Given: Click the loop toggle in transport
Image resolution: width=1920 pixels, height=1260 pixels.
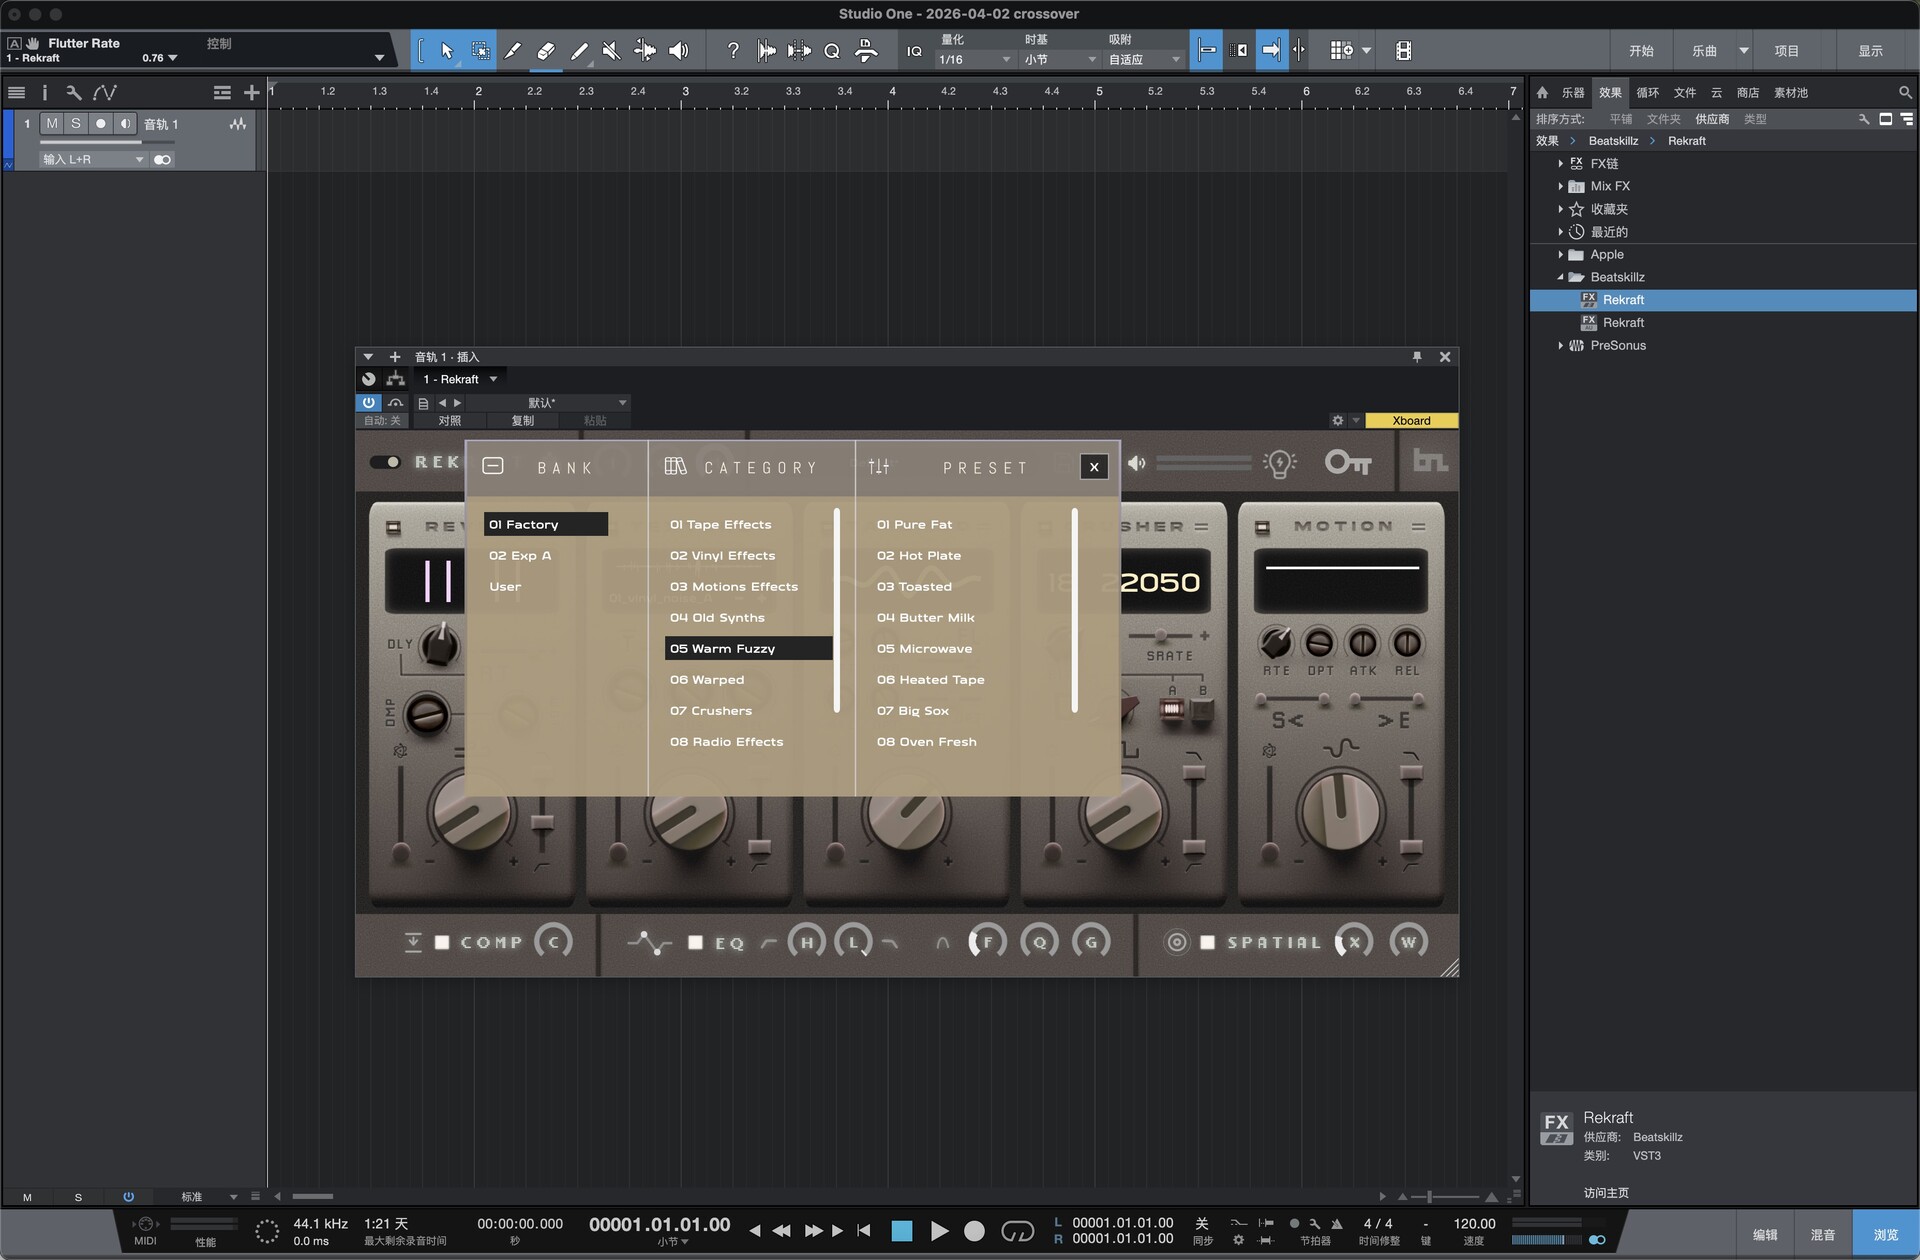Looking at the screenshot, I should pos(1018,1231).
